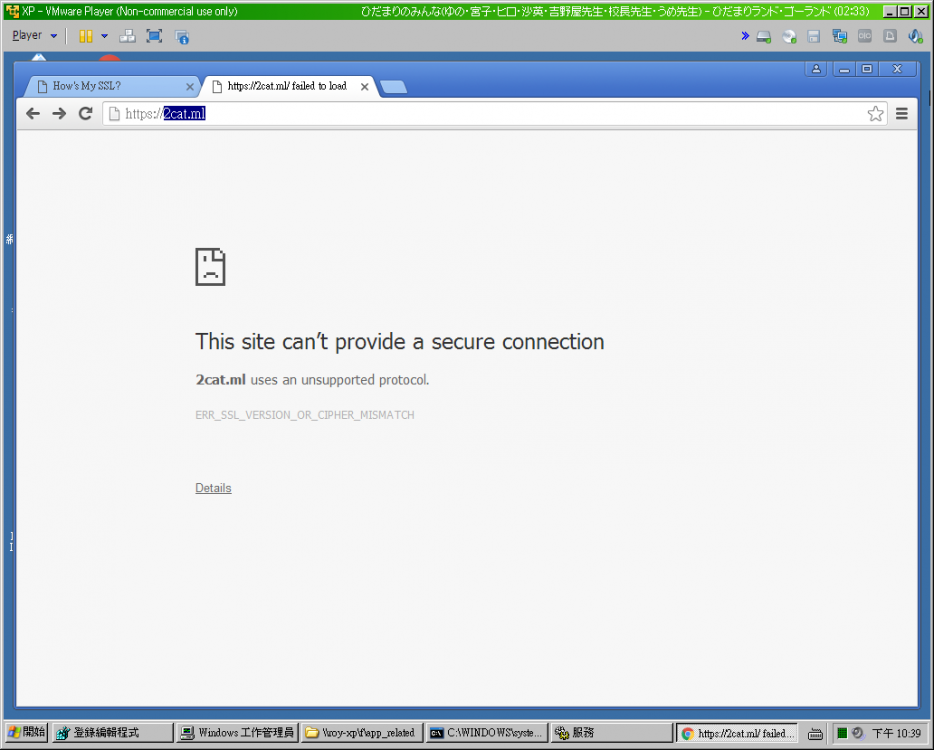
Task: Click the Details link on the error page
Action: click(x=213, y=488)
